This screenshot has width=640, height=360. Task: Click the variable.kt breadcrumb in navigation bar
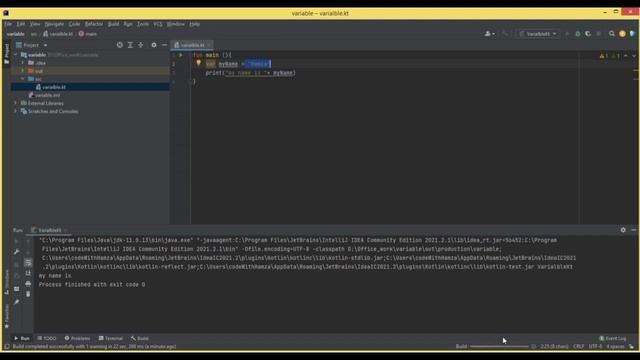pyautogui.click(x=58, y=34)
